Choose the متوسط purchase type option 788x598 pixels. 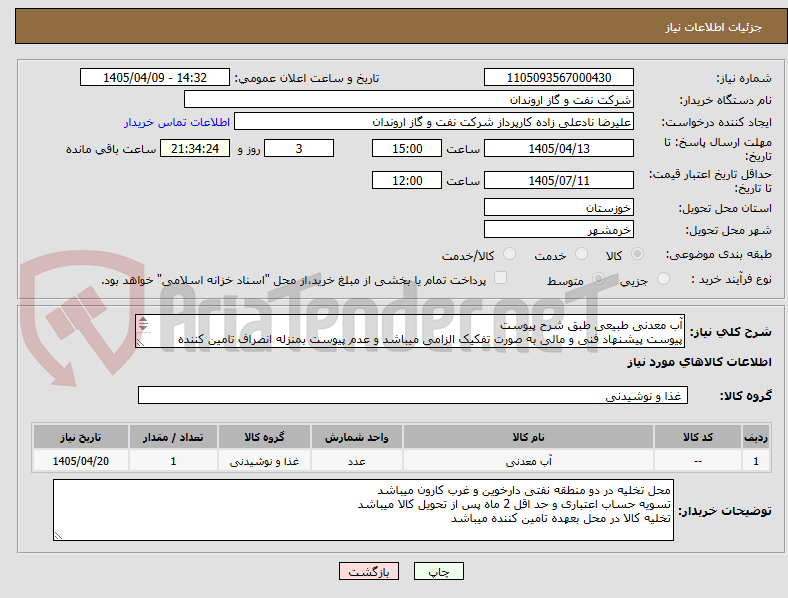click(598, 279)
